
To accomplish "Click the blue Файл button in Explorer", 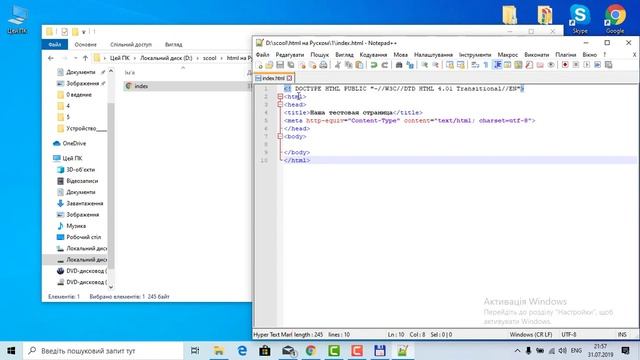I will point(55,44).
